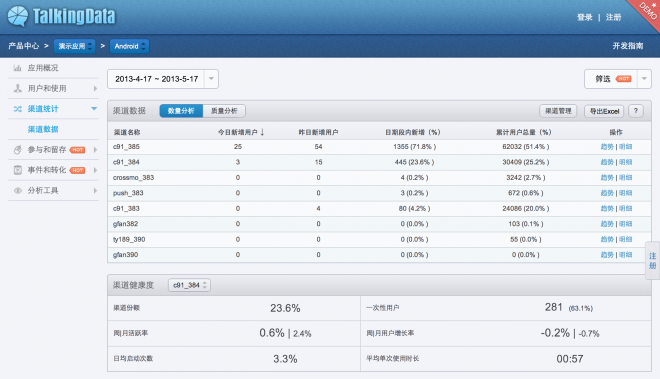Expand the 用户和使用 menu arrow
660x379 pixels.
point(95,88)
